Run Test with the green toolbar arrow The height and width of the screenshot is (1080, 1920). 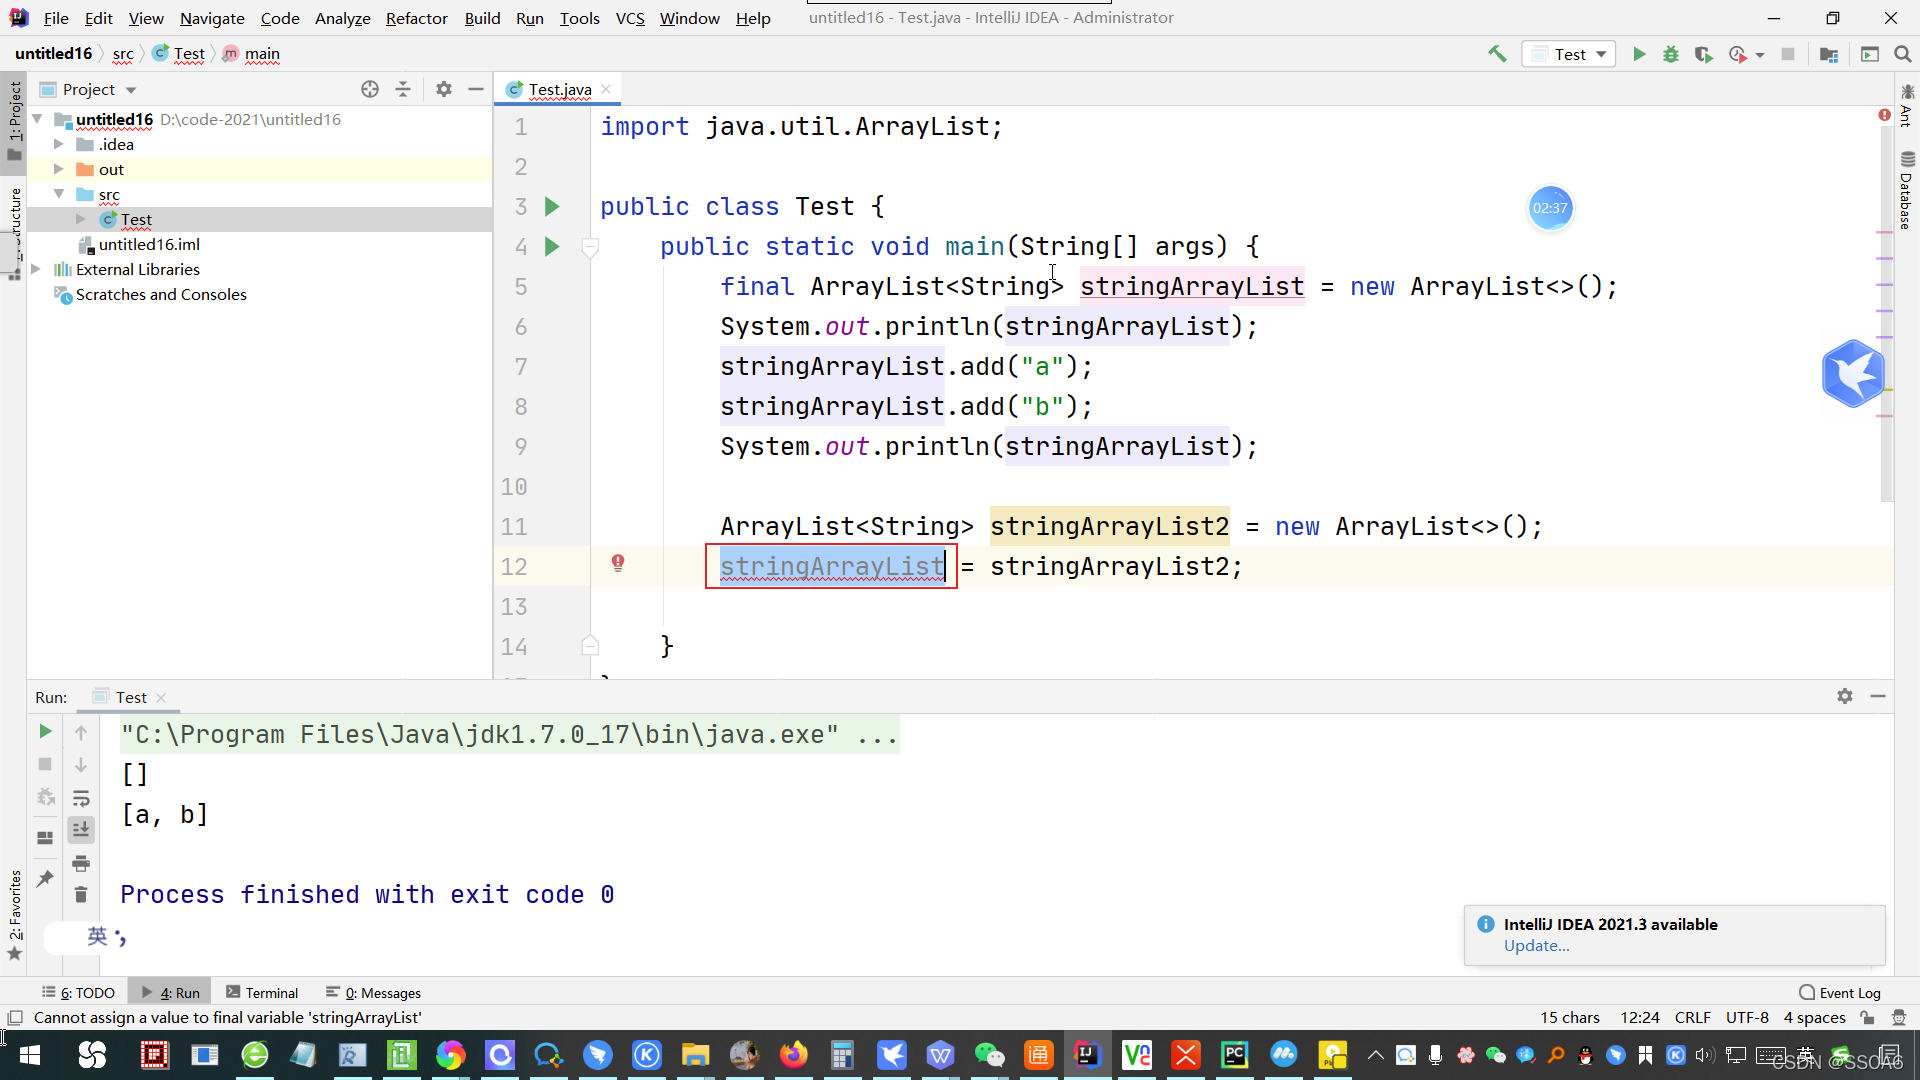tap(1639, 54)
